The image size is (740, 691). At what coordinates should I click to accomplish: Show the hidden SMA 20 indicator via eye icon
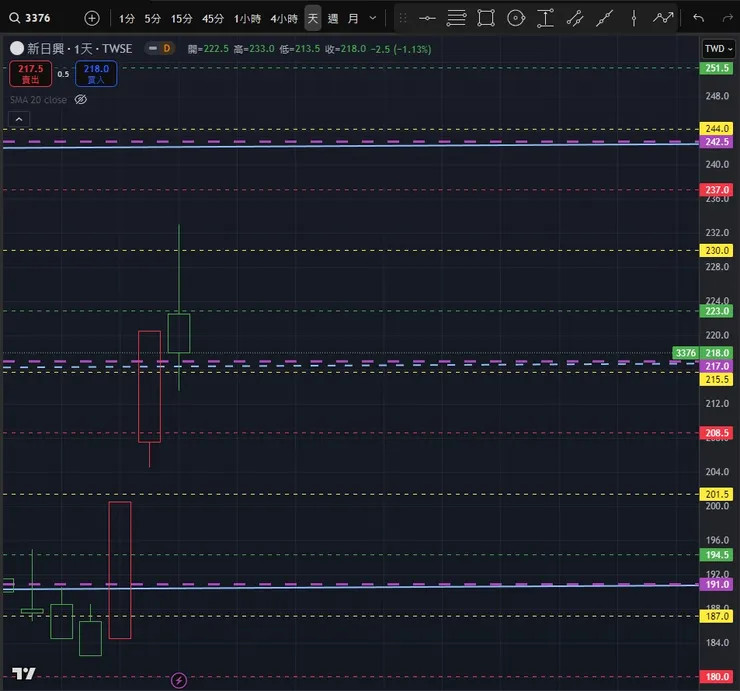pyautogui.click(x=81, y=100)
